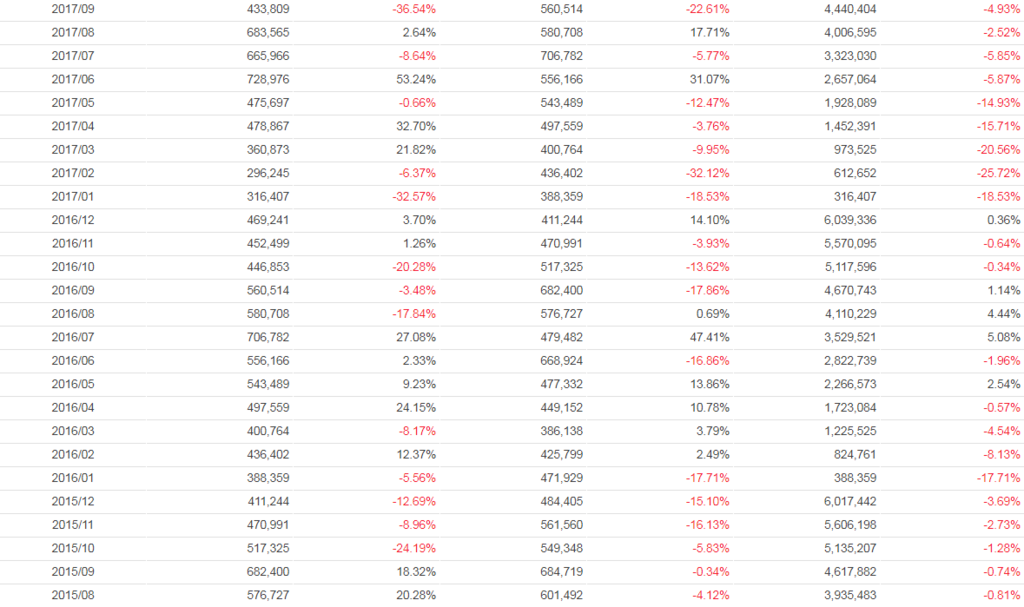Click the 2015/08 date cell
This screenshot has height=607, width=1024.
click(73, 596)
